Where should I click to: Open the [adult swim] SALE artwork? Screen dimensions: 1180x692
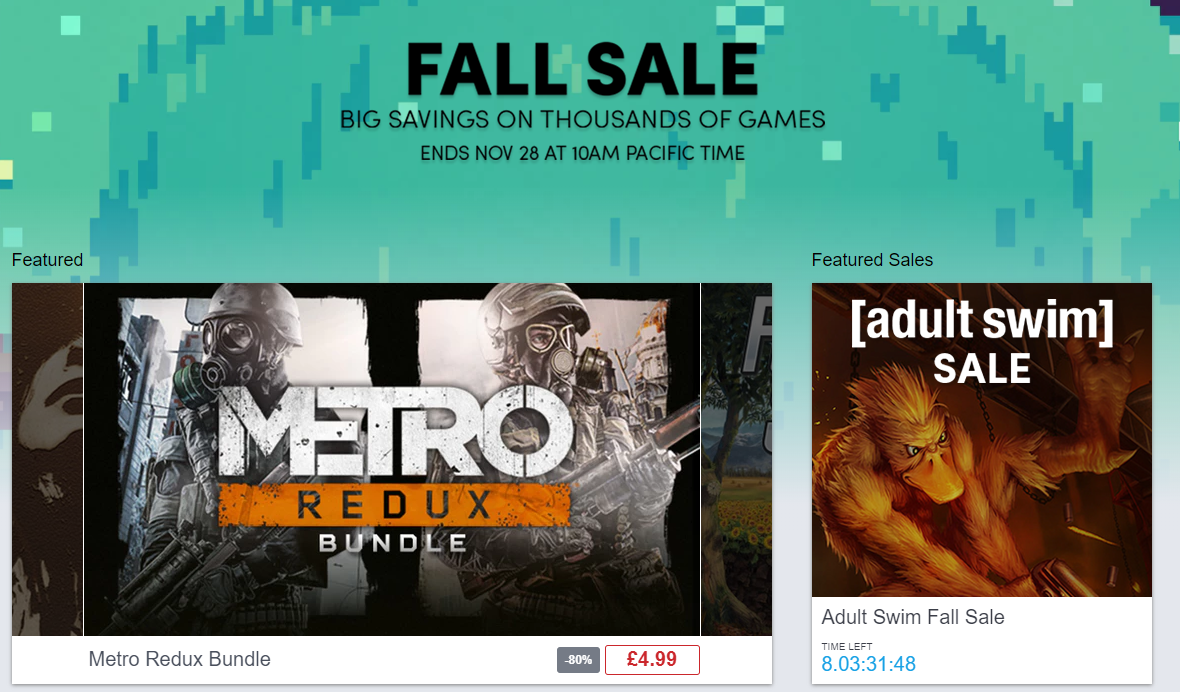[x=981, y=439]
